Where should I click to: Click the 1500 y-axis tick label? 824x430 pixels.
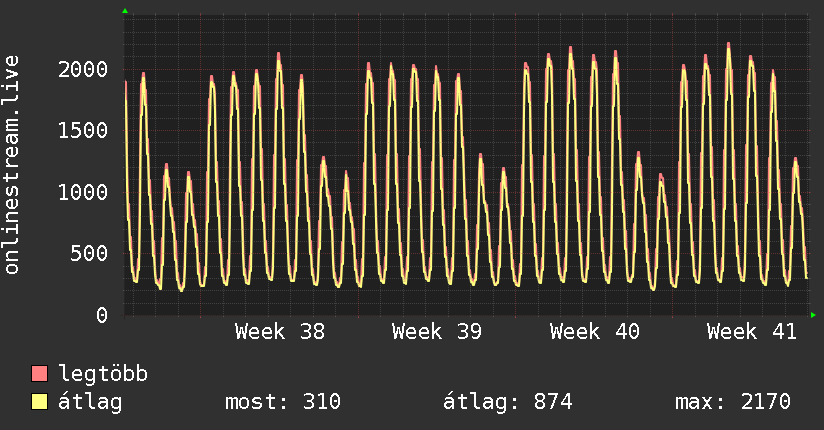click(x=83, y=130)
